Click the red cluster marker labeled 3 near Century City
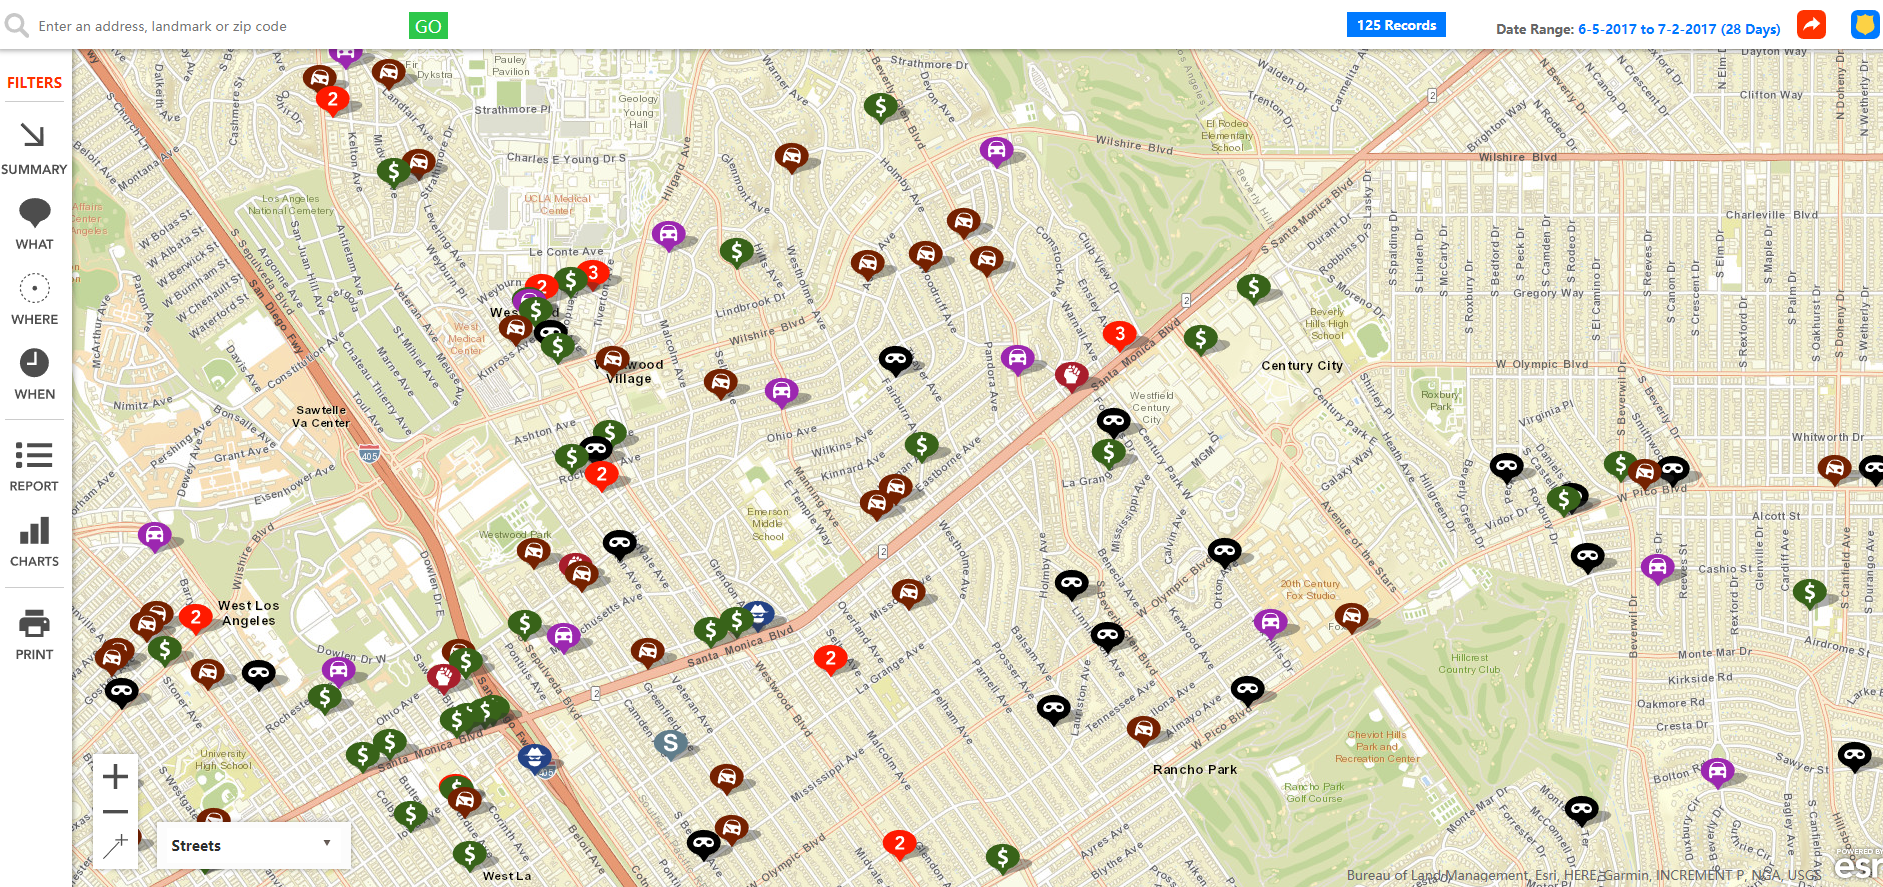Screen dimensions: 1883x887 pyautogui.click(x=1119, y=334)
